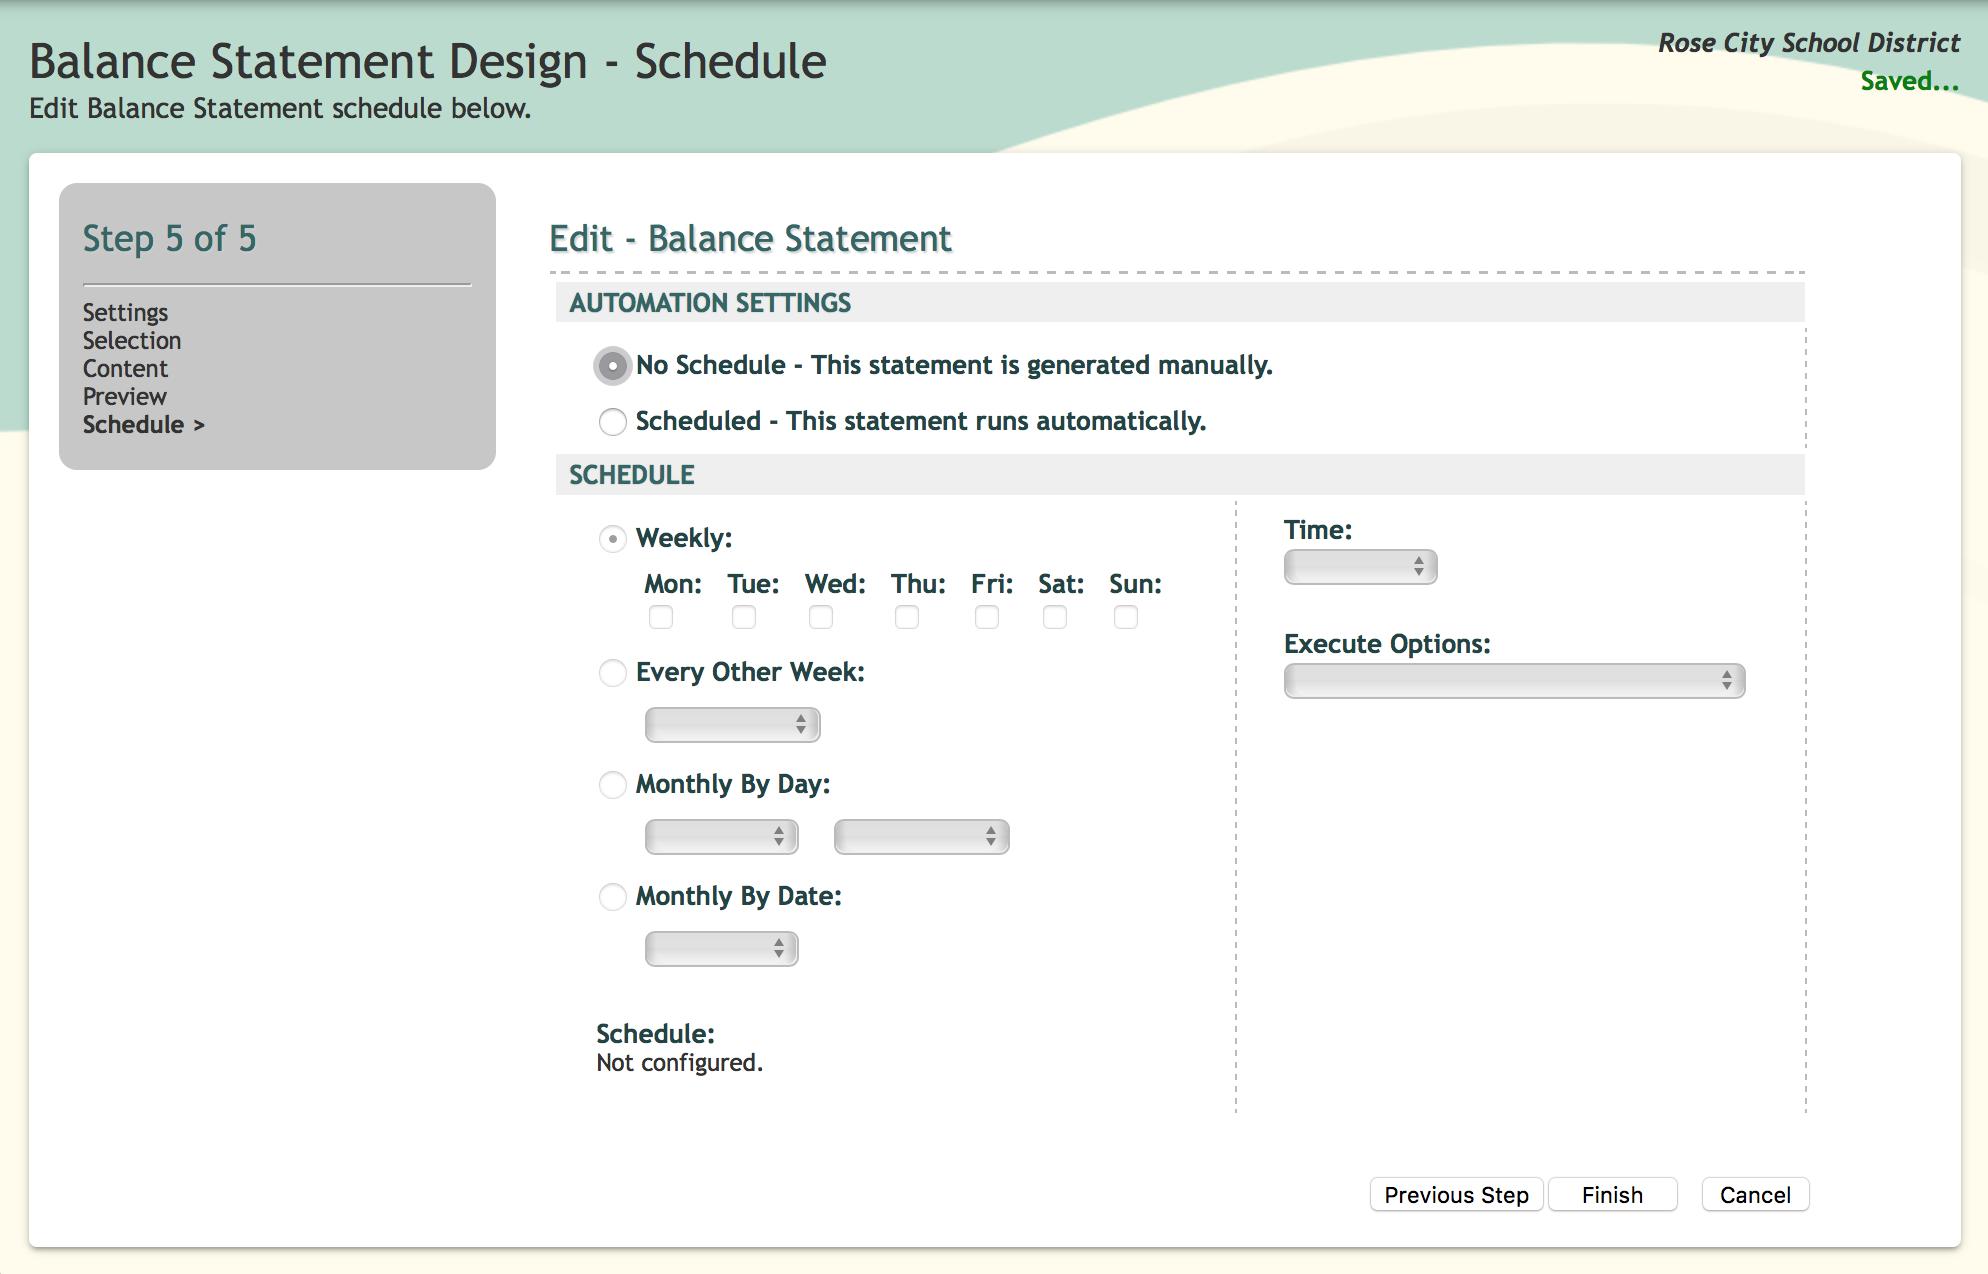Open the Preview step in sidebar
Screen dimensions: 1988x1274
pyautogui.click(x=124, y=397)
